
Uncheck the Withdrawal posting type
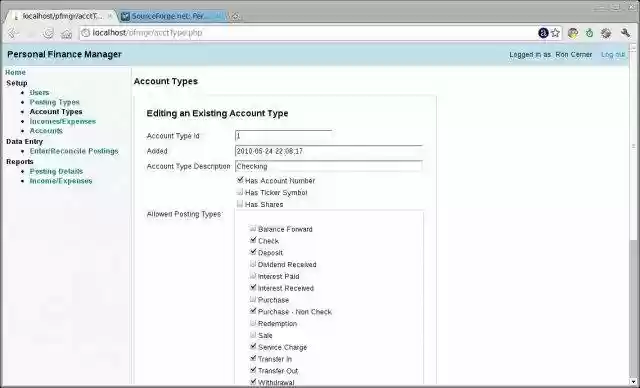[253, 381]
